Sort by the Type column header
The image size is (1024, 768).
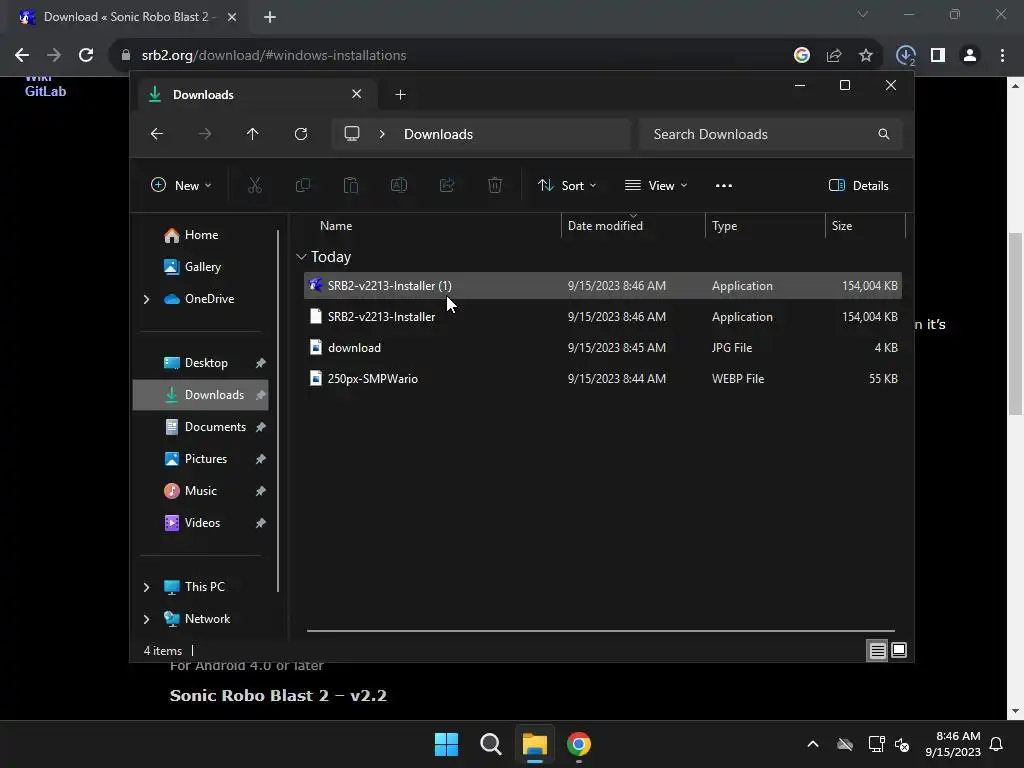click(x=765, y=226)
